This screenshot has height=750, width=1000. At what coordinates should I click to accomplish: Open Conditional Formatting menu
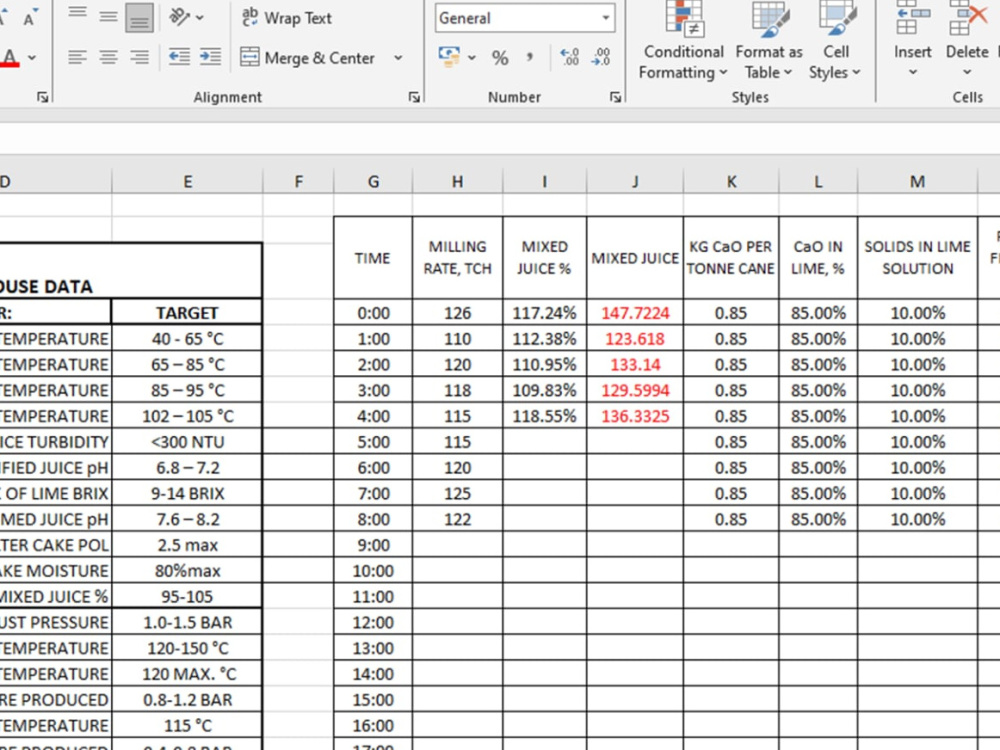[683, 42]
